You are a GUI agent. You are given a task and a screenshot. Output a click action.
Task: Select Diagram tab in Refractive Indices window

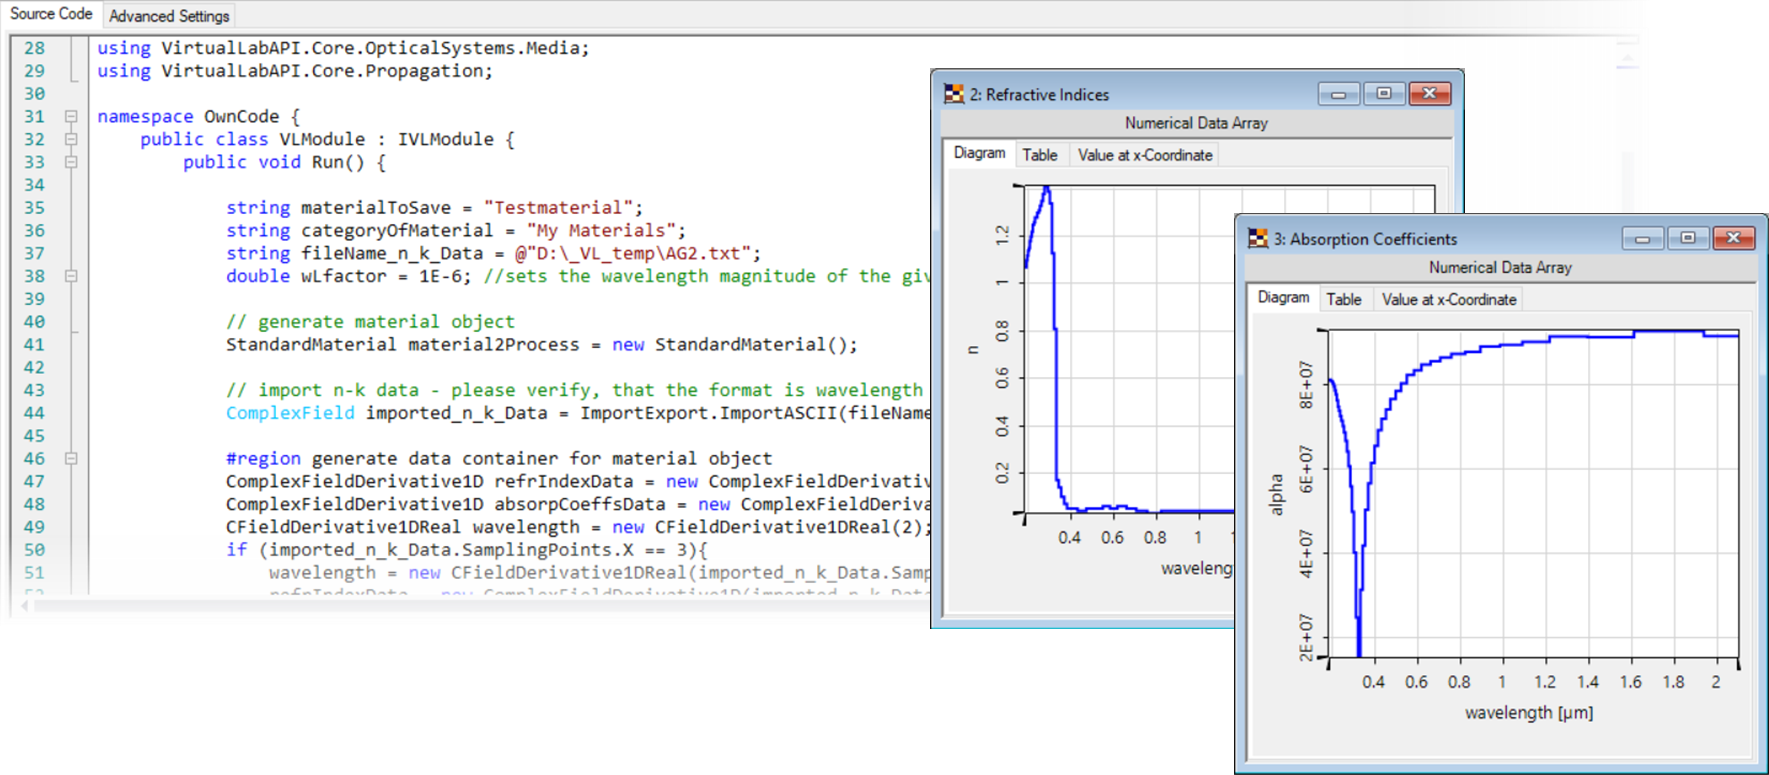click(979, 153)
